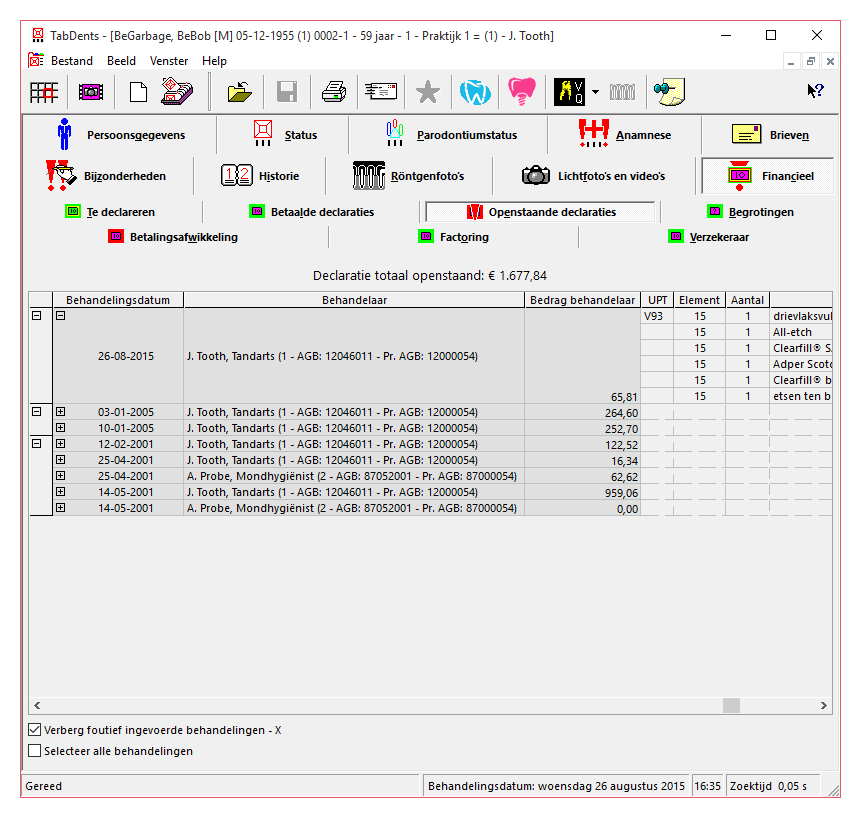Click the grey x-ray teeth toolbar icon
Image resolution: width=861 pixels, height=818 pixels.
tap(623, 92)
